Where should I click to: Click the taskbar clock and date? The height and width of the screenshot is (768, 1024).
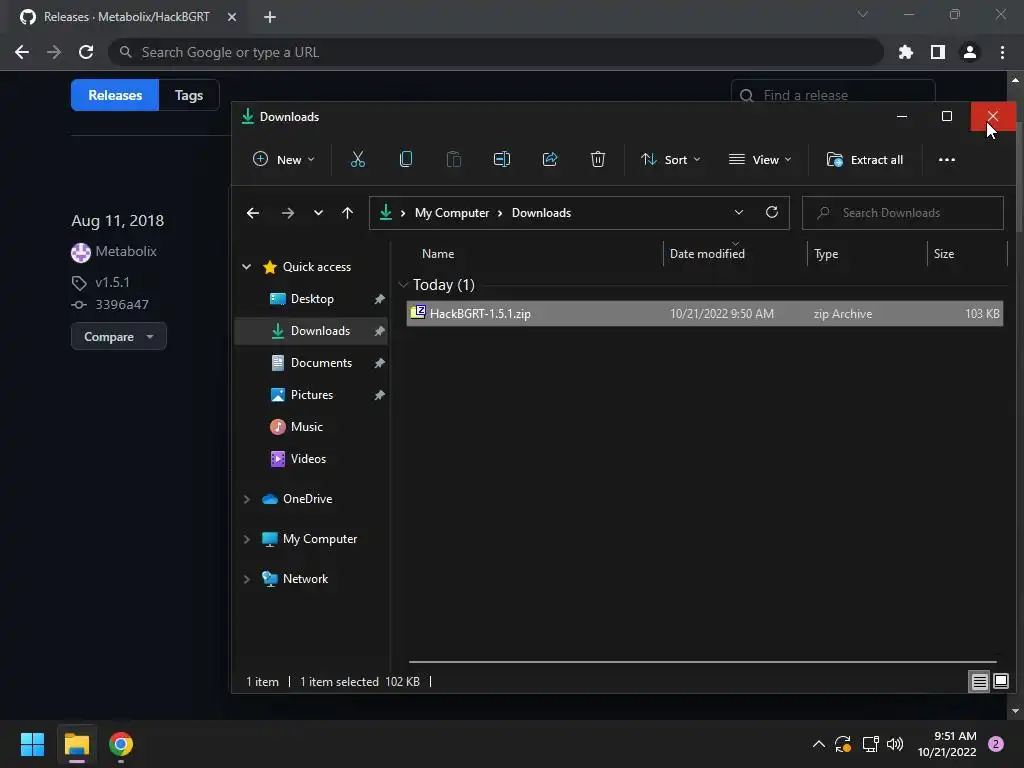(947, 744)
